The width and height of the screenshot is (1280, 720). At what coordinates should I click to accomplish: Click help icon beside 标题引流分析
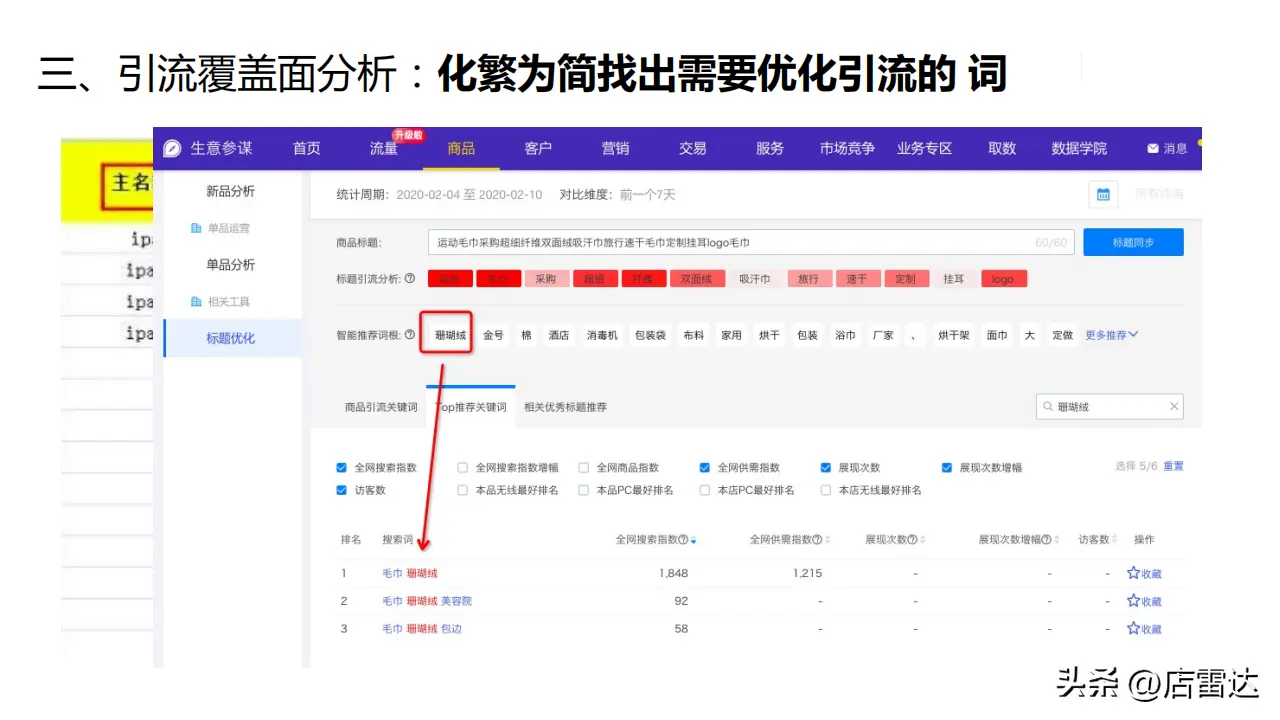[x=409, y=279]
